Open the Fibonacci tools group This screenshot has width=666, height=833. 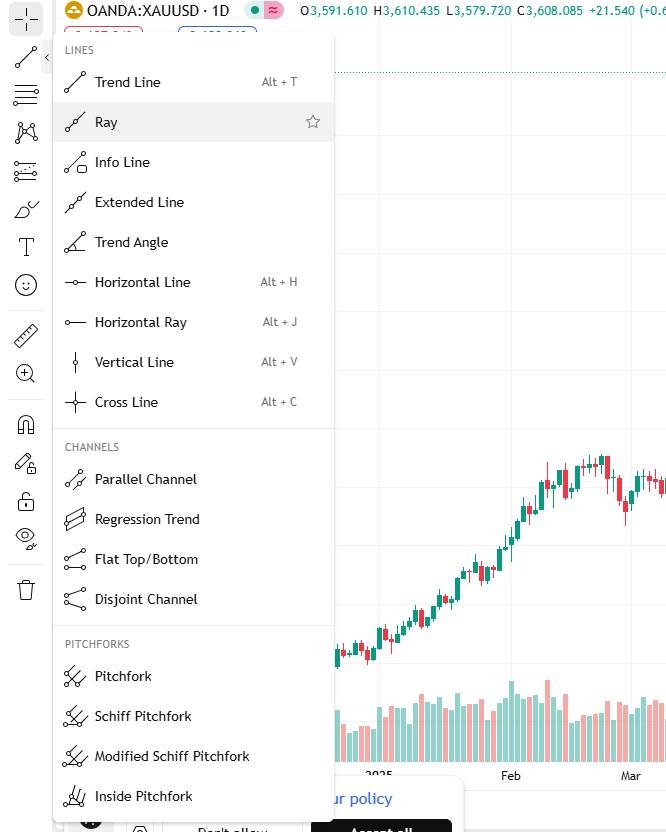click(25, 95)
